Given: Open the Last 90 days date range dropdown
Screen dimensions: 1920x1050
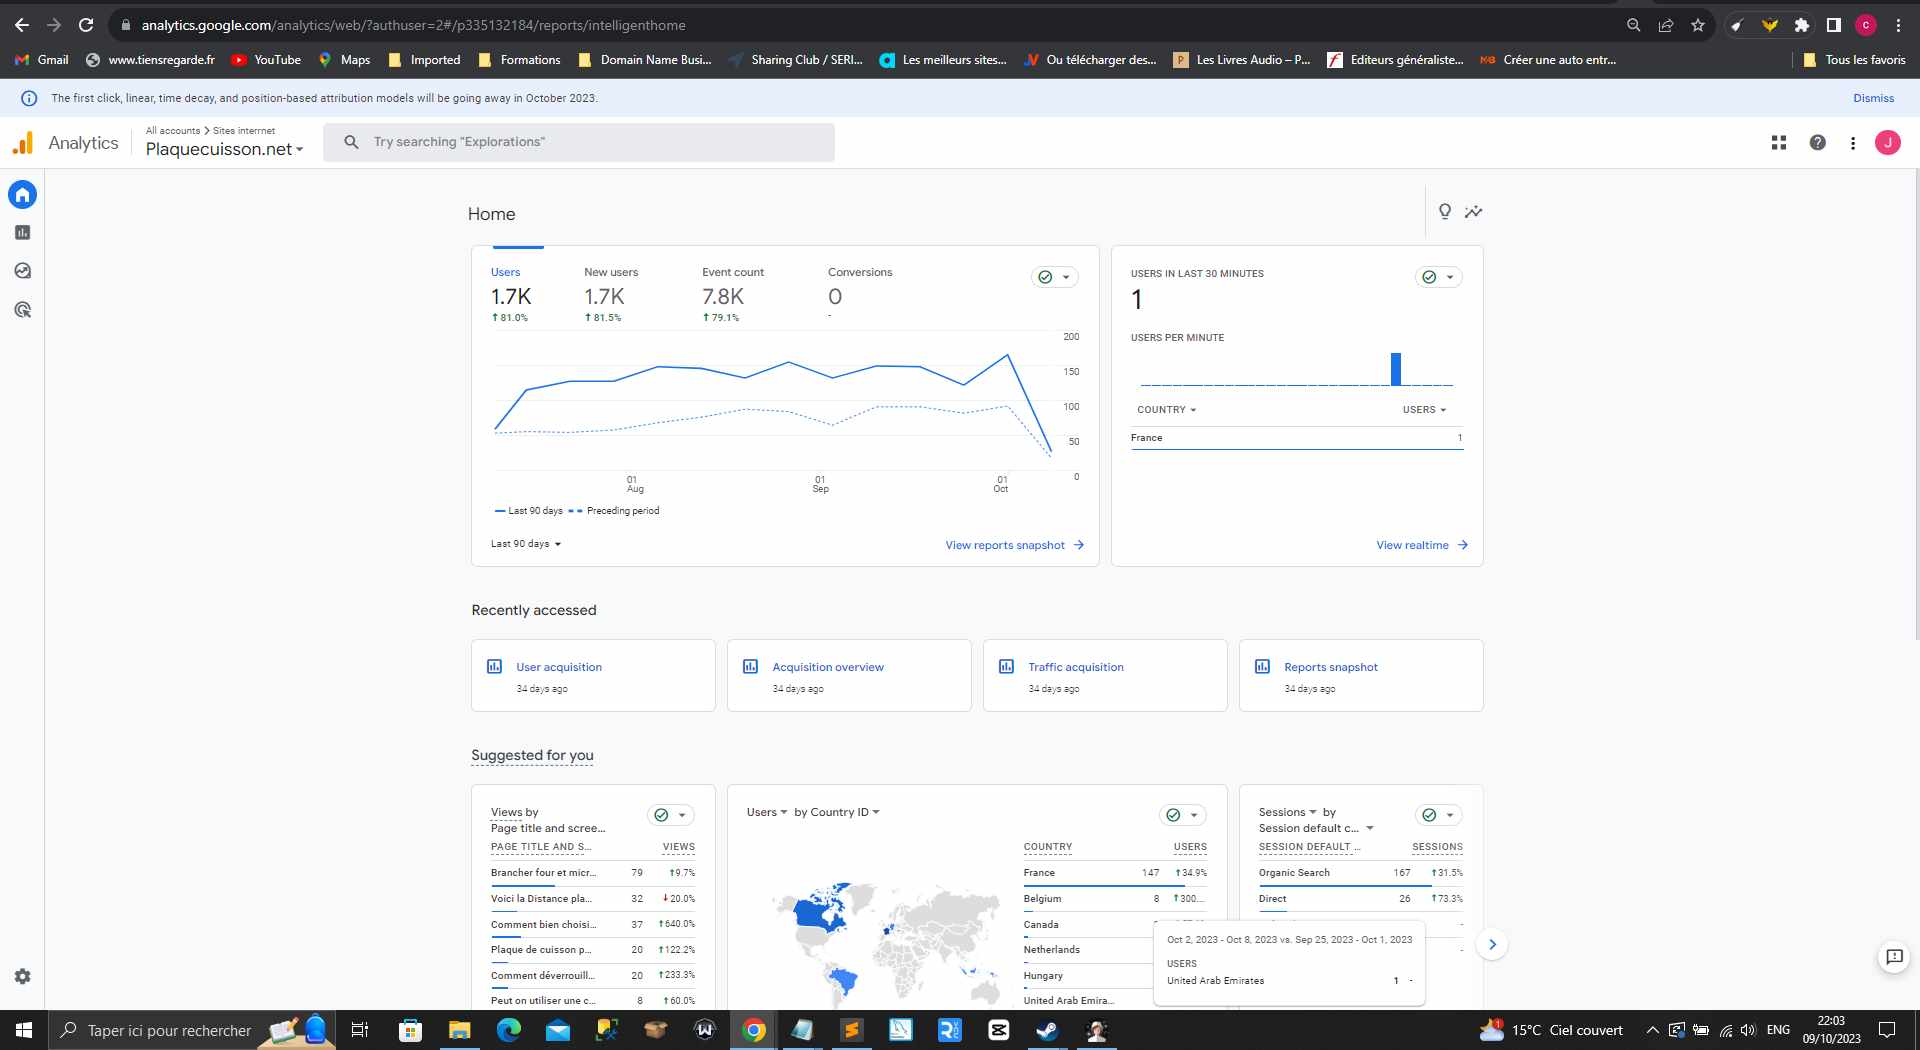Looking at the screenshot, I should click(x=526, y=544).
